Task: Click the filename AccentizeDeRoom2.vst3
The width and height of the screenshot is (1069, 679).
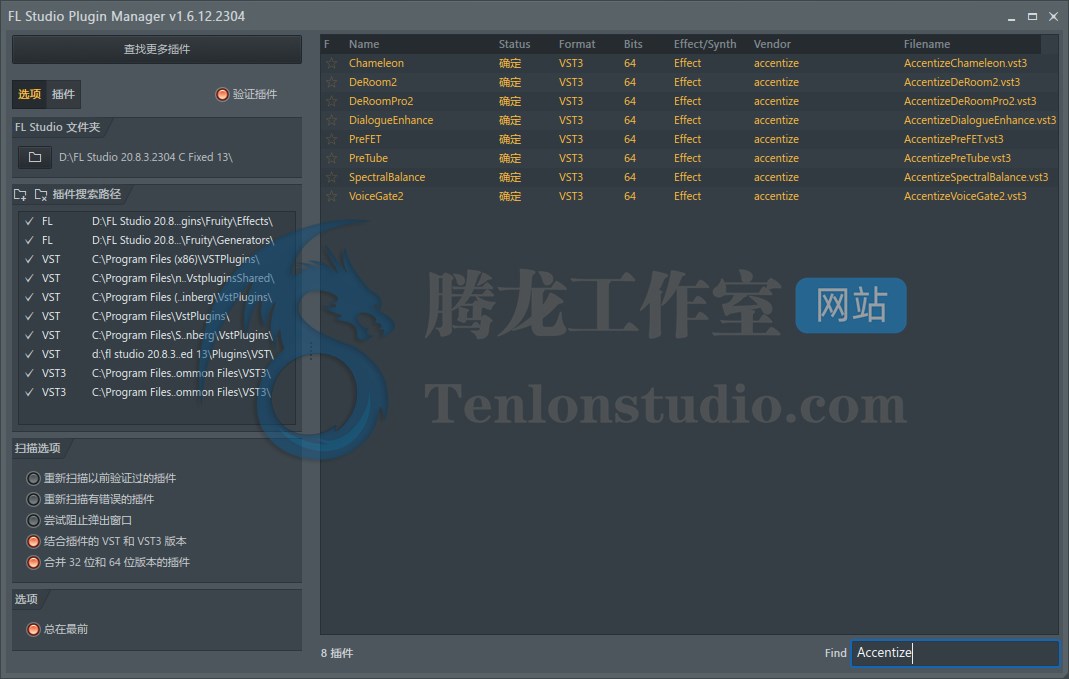Action: (x=962, y=82)
